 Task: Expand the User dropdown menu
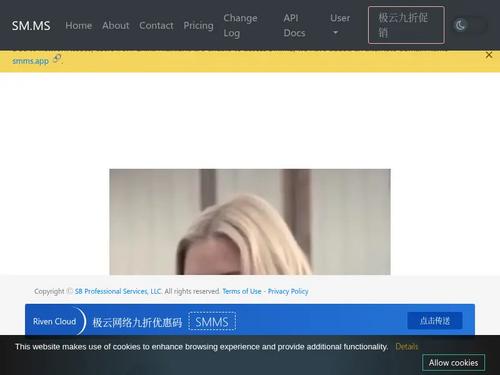coord(340,25)
